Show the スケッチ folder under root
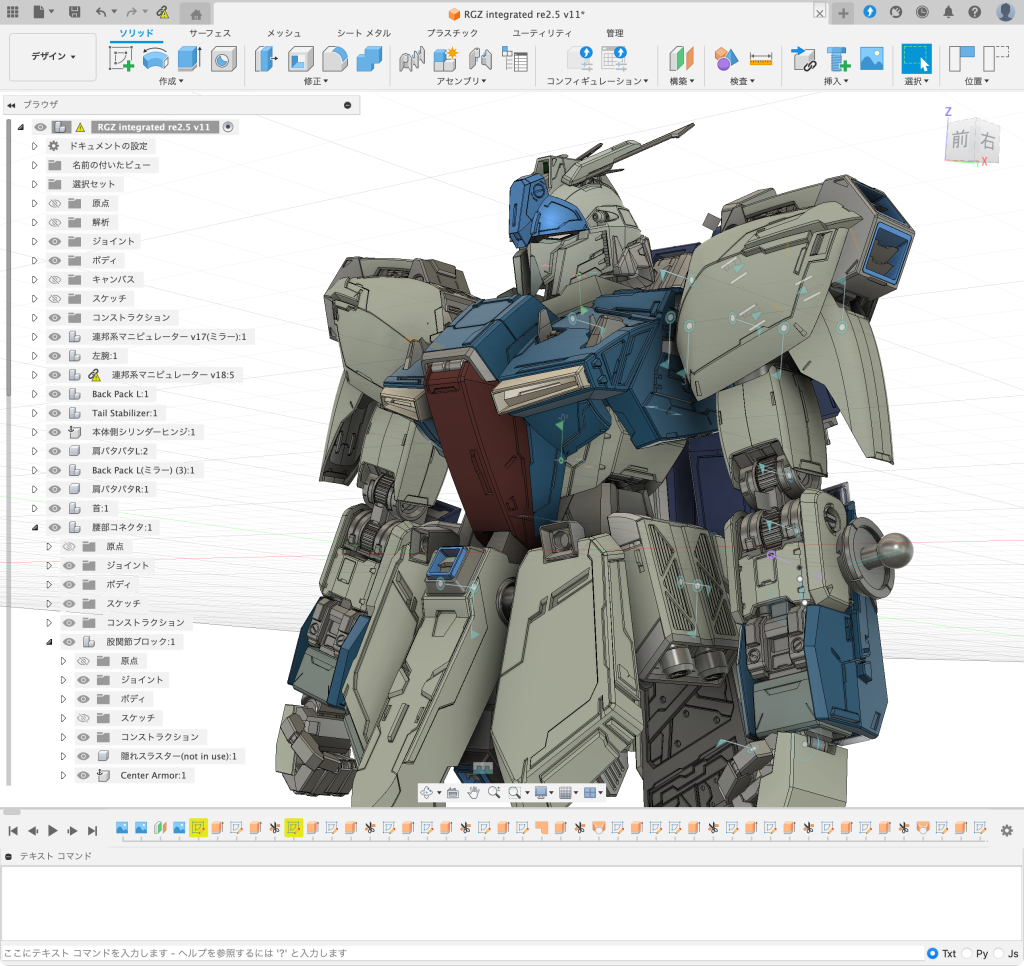 (55, 299)
